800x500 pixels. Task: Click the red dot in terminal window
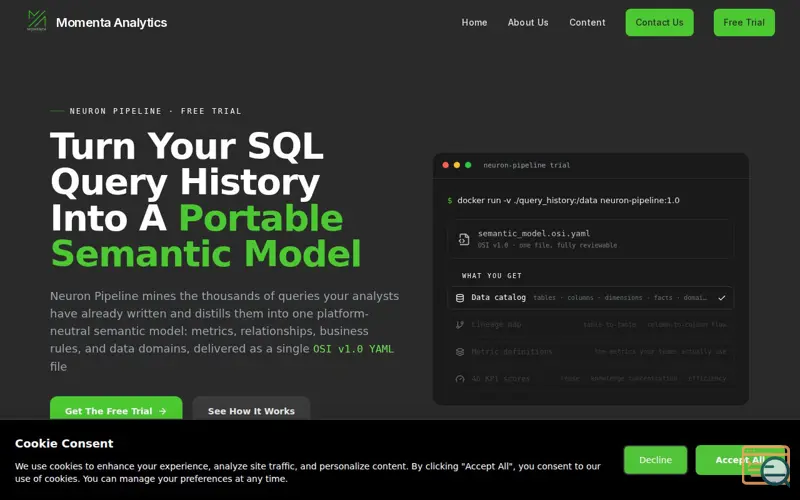coord(445,165)
